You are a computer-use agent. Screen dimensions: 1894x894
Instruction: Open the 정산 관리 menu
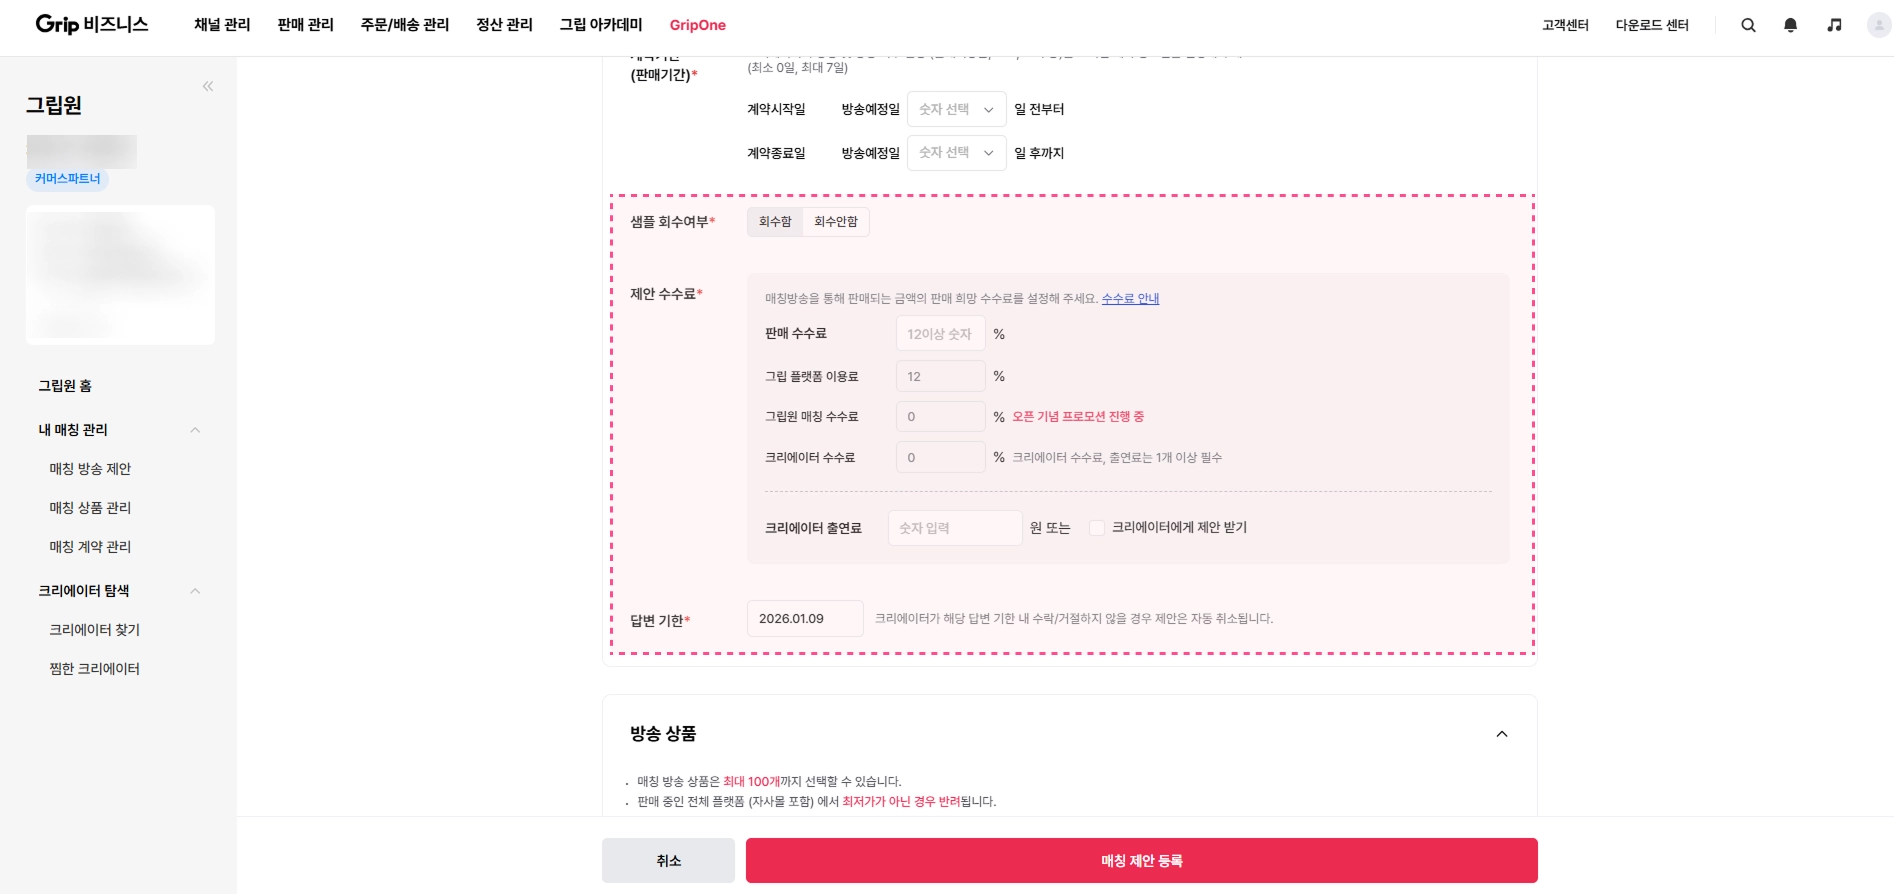click(x=504, y=25)
